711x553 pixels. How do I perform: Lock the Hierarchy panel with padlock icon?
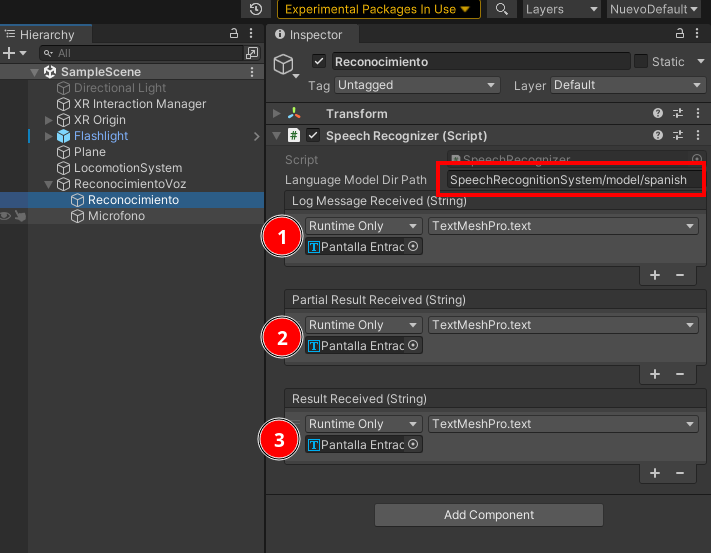tap(234, 34)
